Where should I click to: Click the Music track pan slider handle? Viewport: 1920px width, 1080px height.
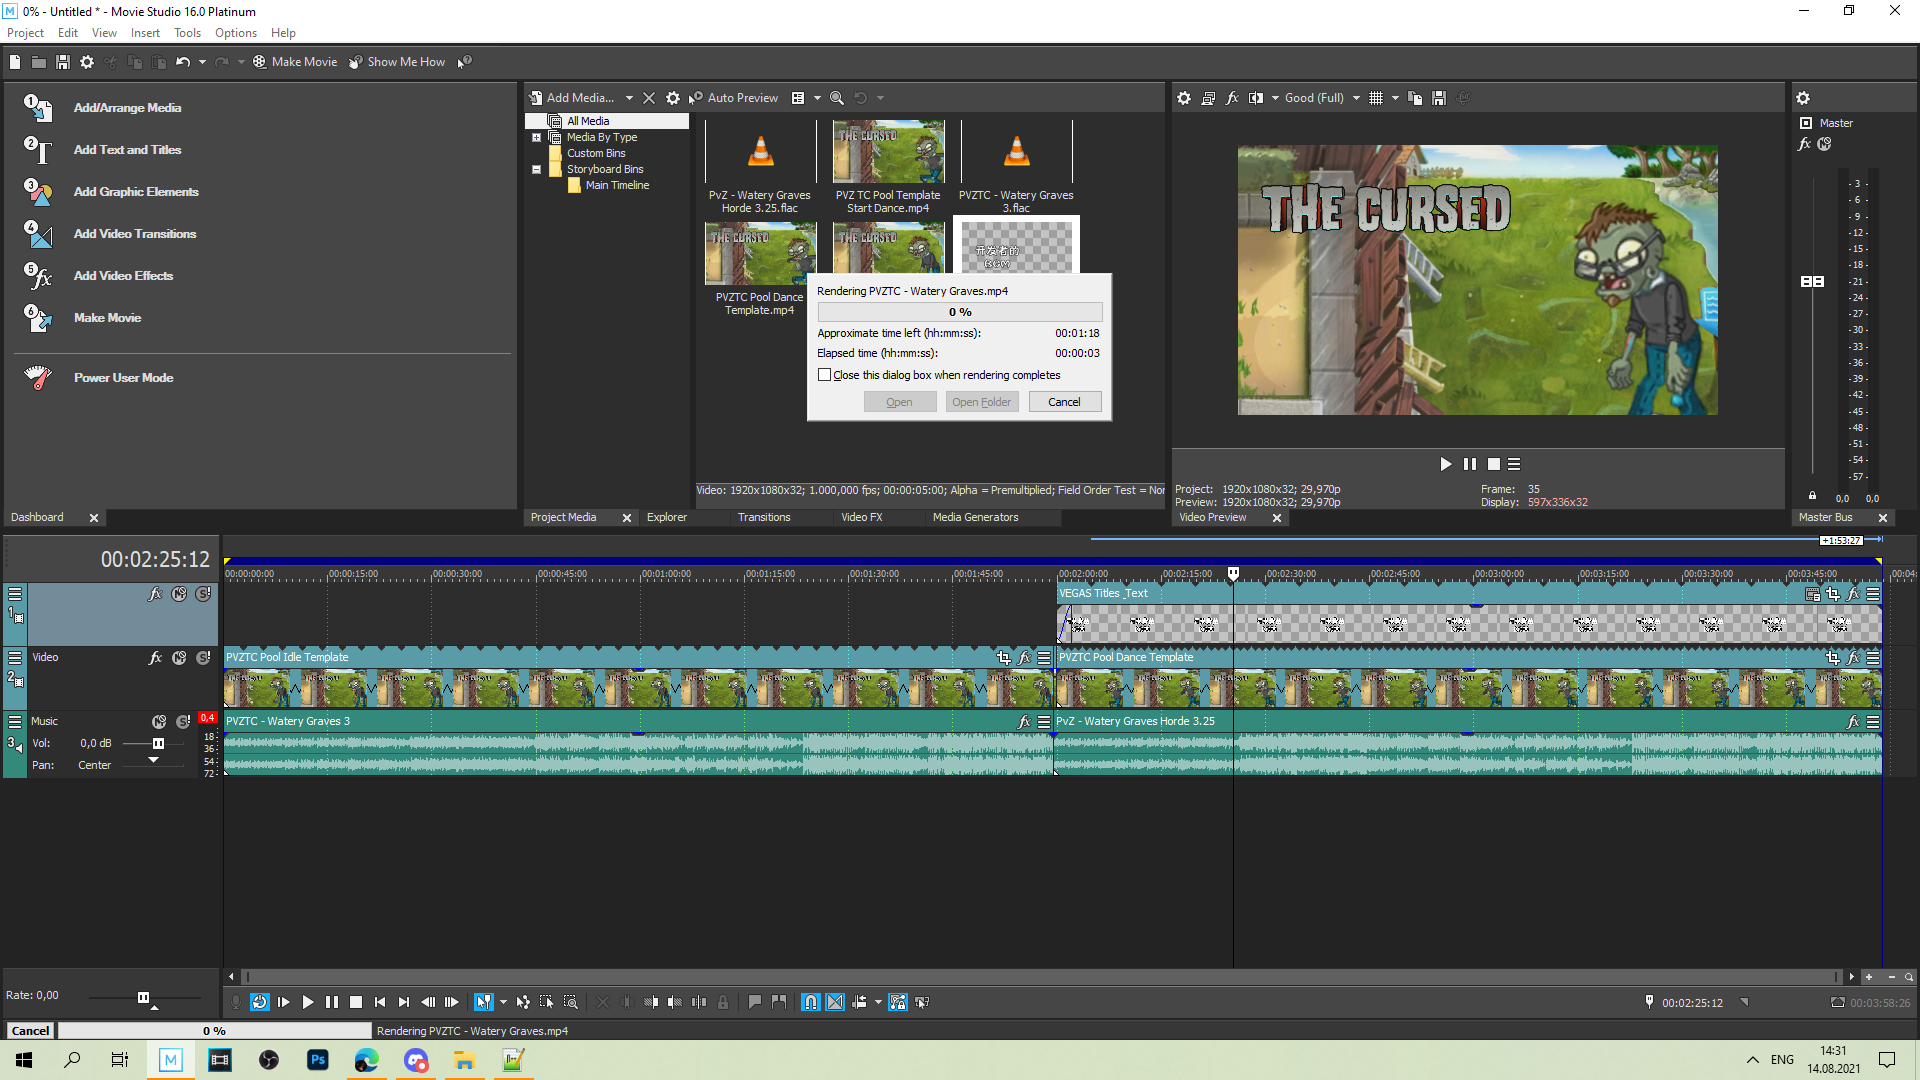(153, 761)
